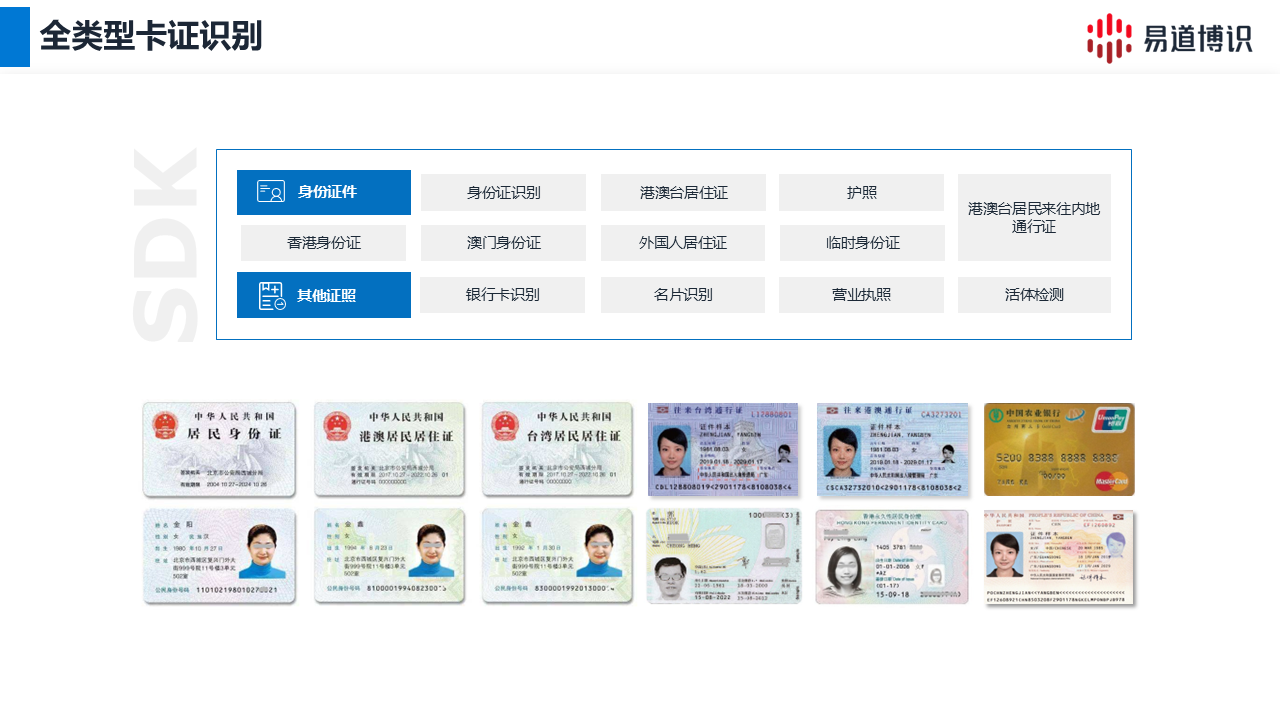
Task: Click the Hong Kong Permanent Identity Card image
Action: click(892, 557)
